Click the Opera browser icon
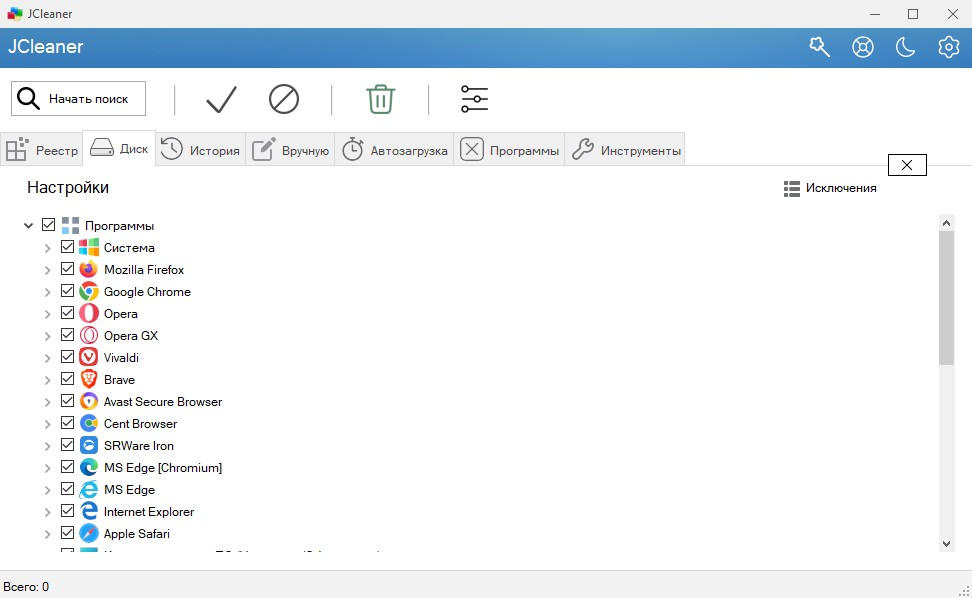Screen dimensions: 972x598 89,314
